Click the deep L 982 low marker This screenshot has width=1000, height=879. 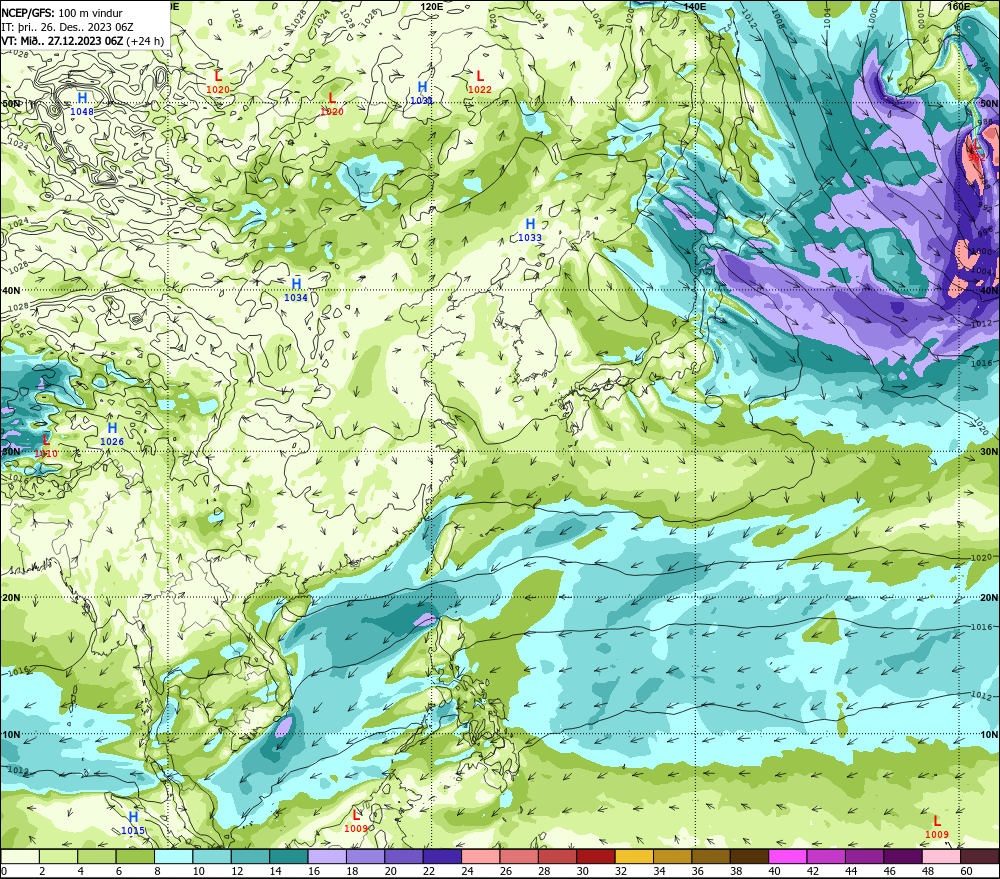pyautogui.click(x=976, y=151)
